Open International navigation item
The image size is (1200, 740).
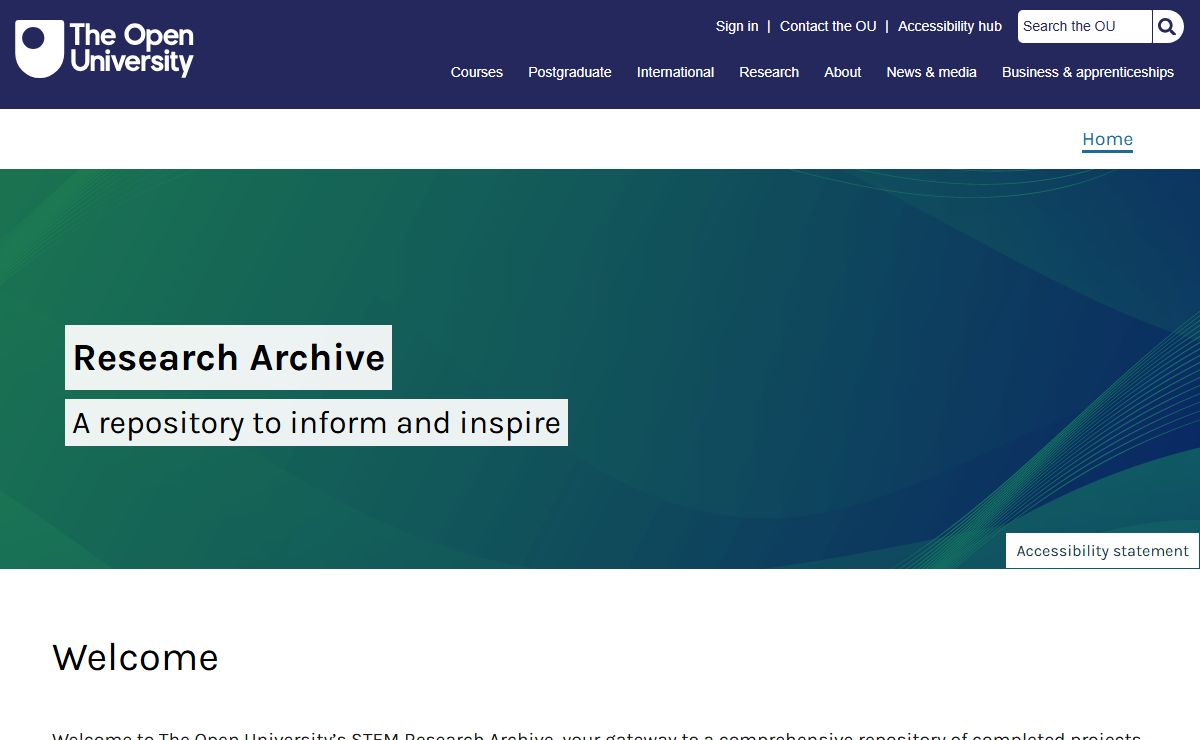coord(676,72)
